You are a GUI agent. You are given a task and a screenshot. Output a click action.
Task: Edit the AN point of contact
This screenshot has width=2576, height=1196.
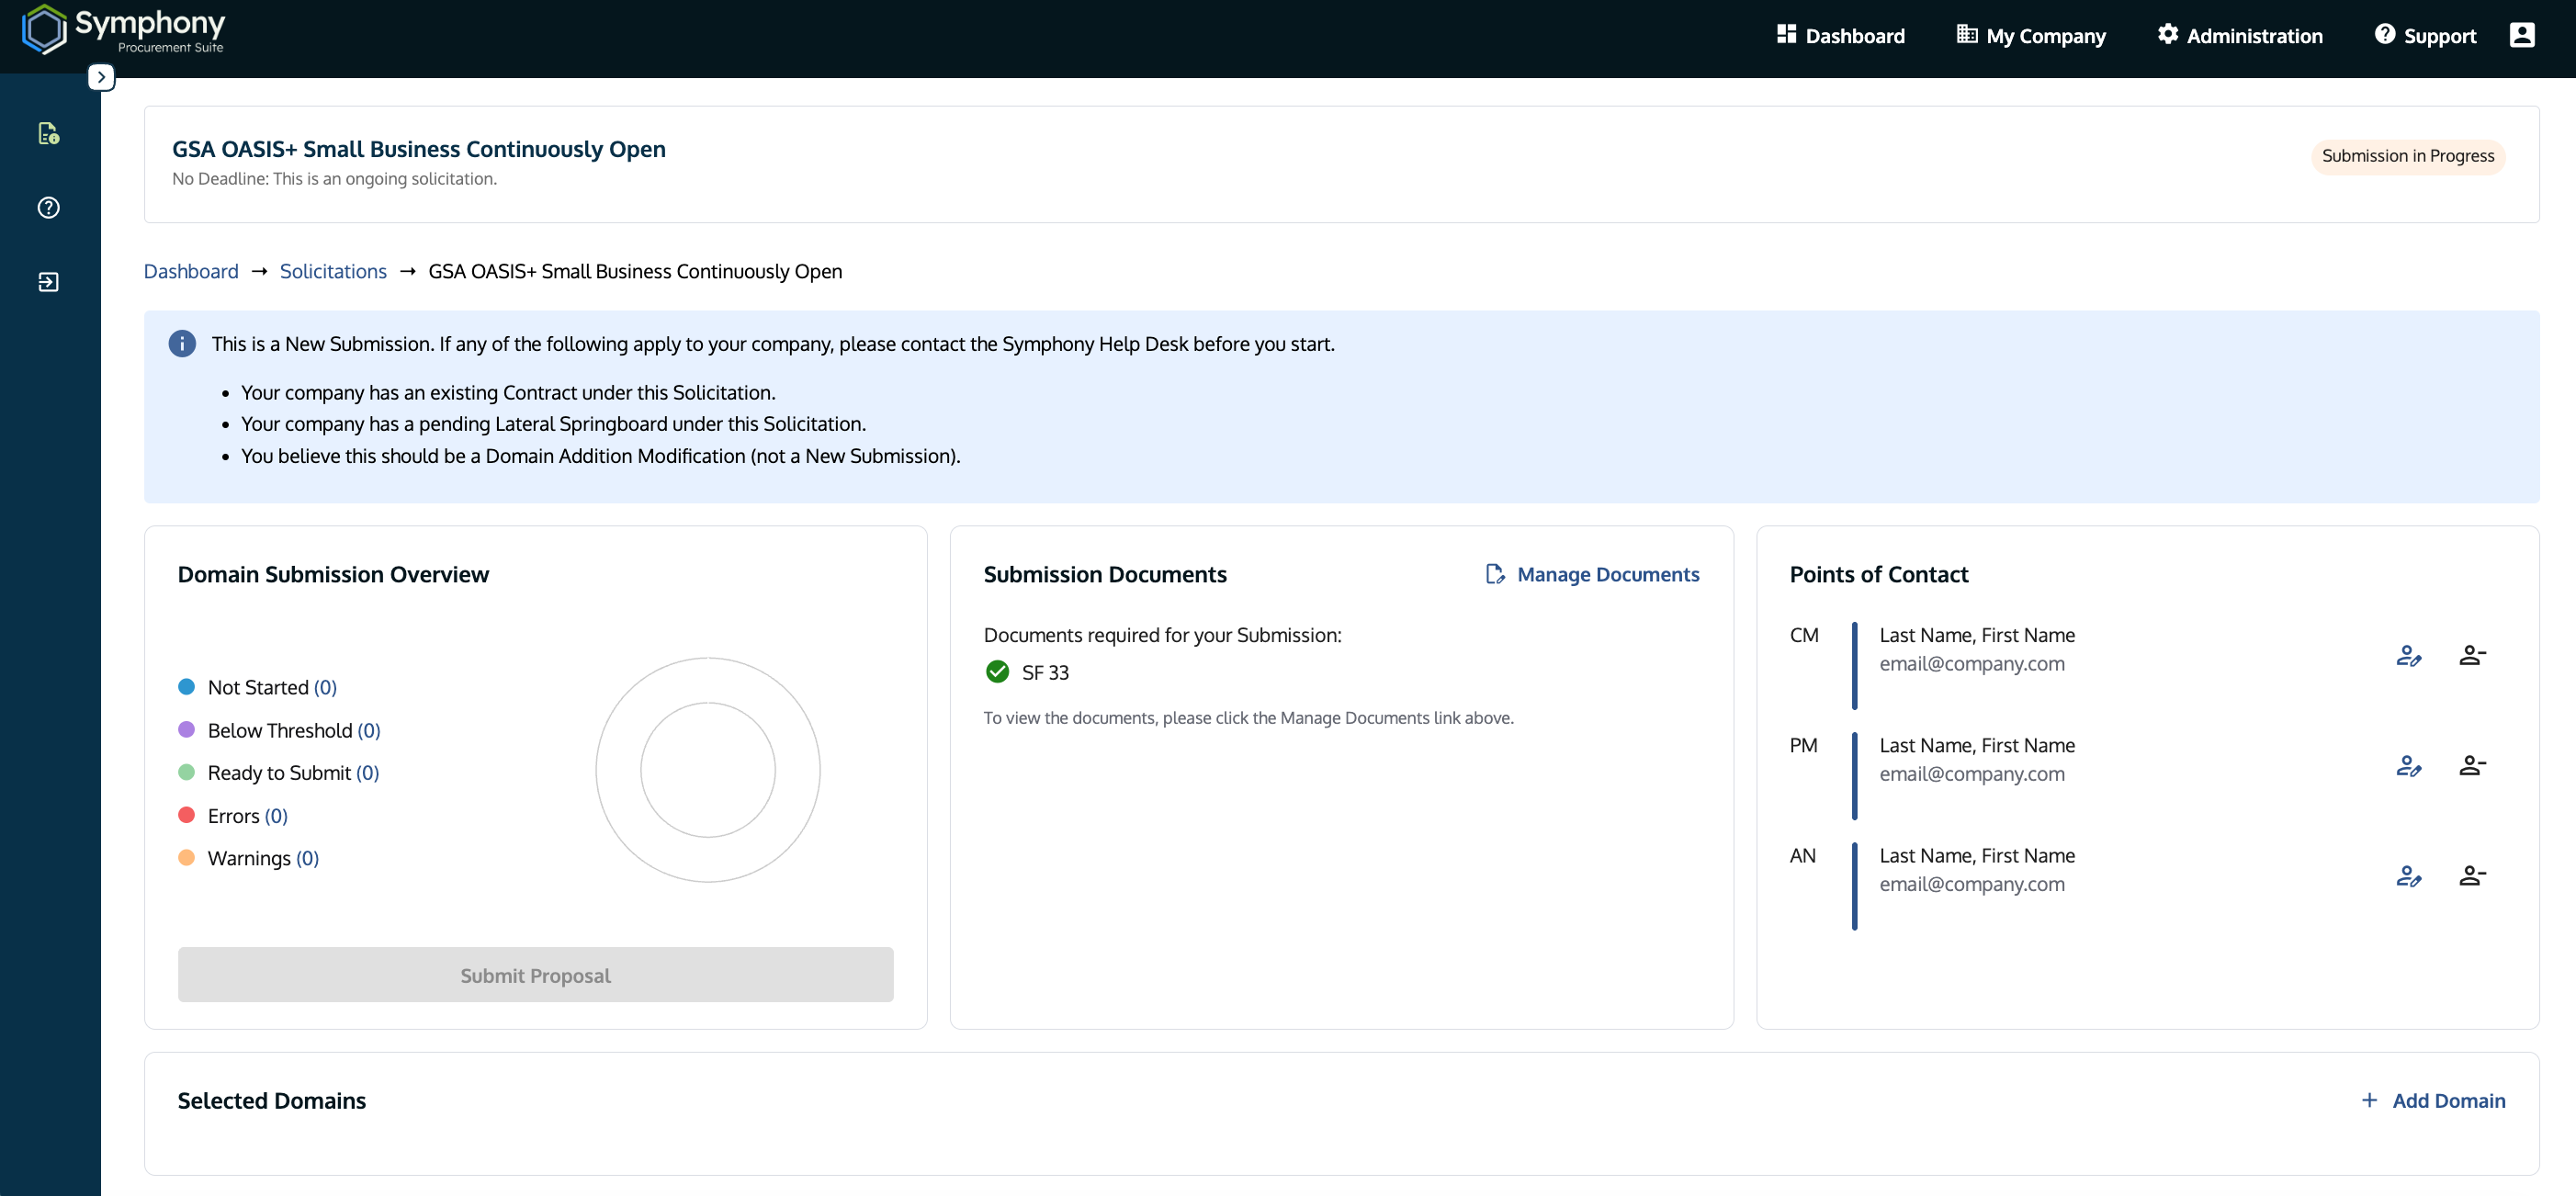point(2408,876)
